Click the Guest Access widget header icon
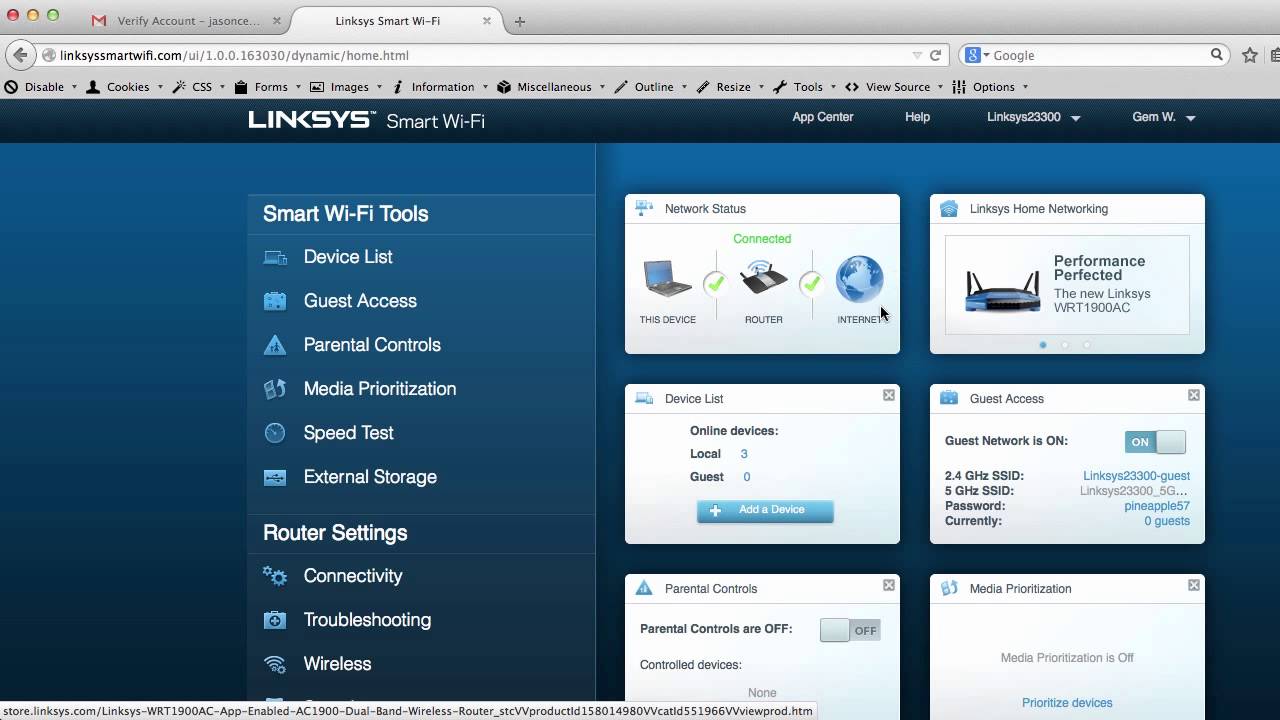This screenshot has height=720, width=1280. pos(949,398)
